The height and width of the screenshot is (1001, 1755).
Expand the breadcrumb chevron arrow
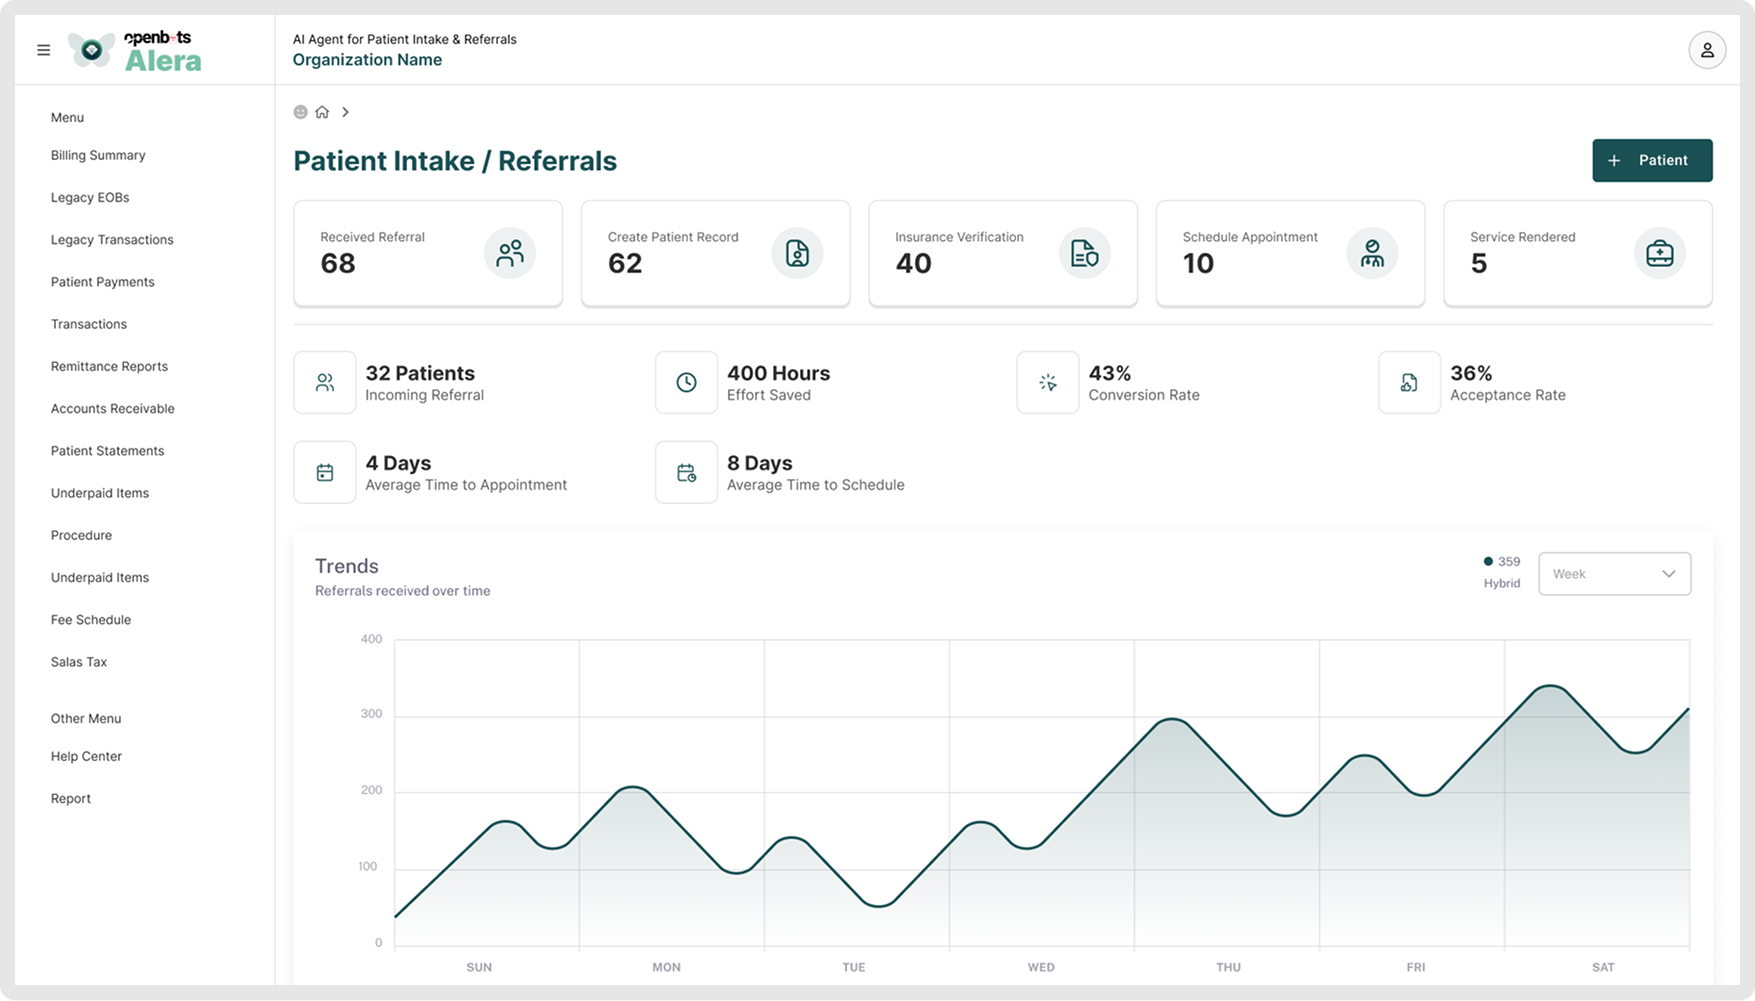pos(346,112)
